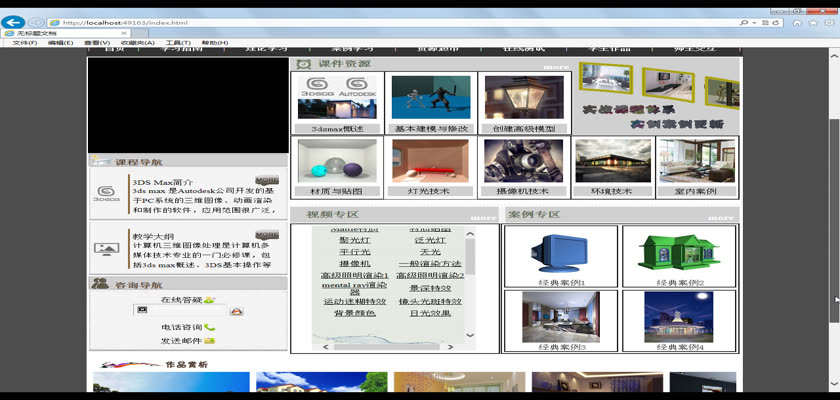Screen dimensions: 840x400
Task: Open the Favorites star icon
Action: [813, 23]
